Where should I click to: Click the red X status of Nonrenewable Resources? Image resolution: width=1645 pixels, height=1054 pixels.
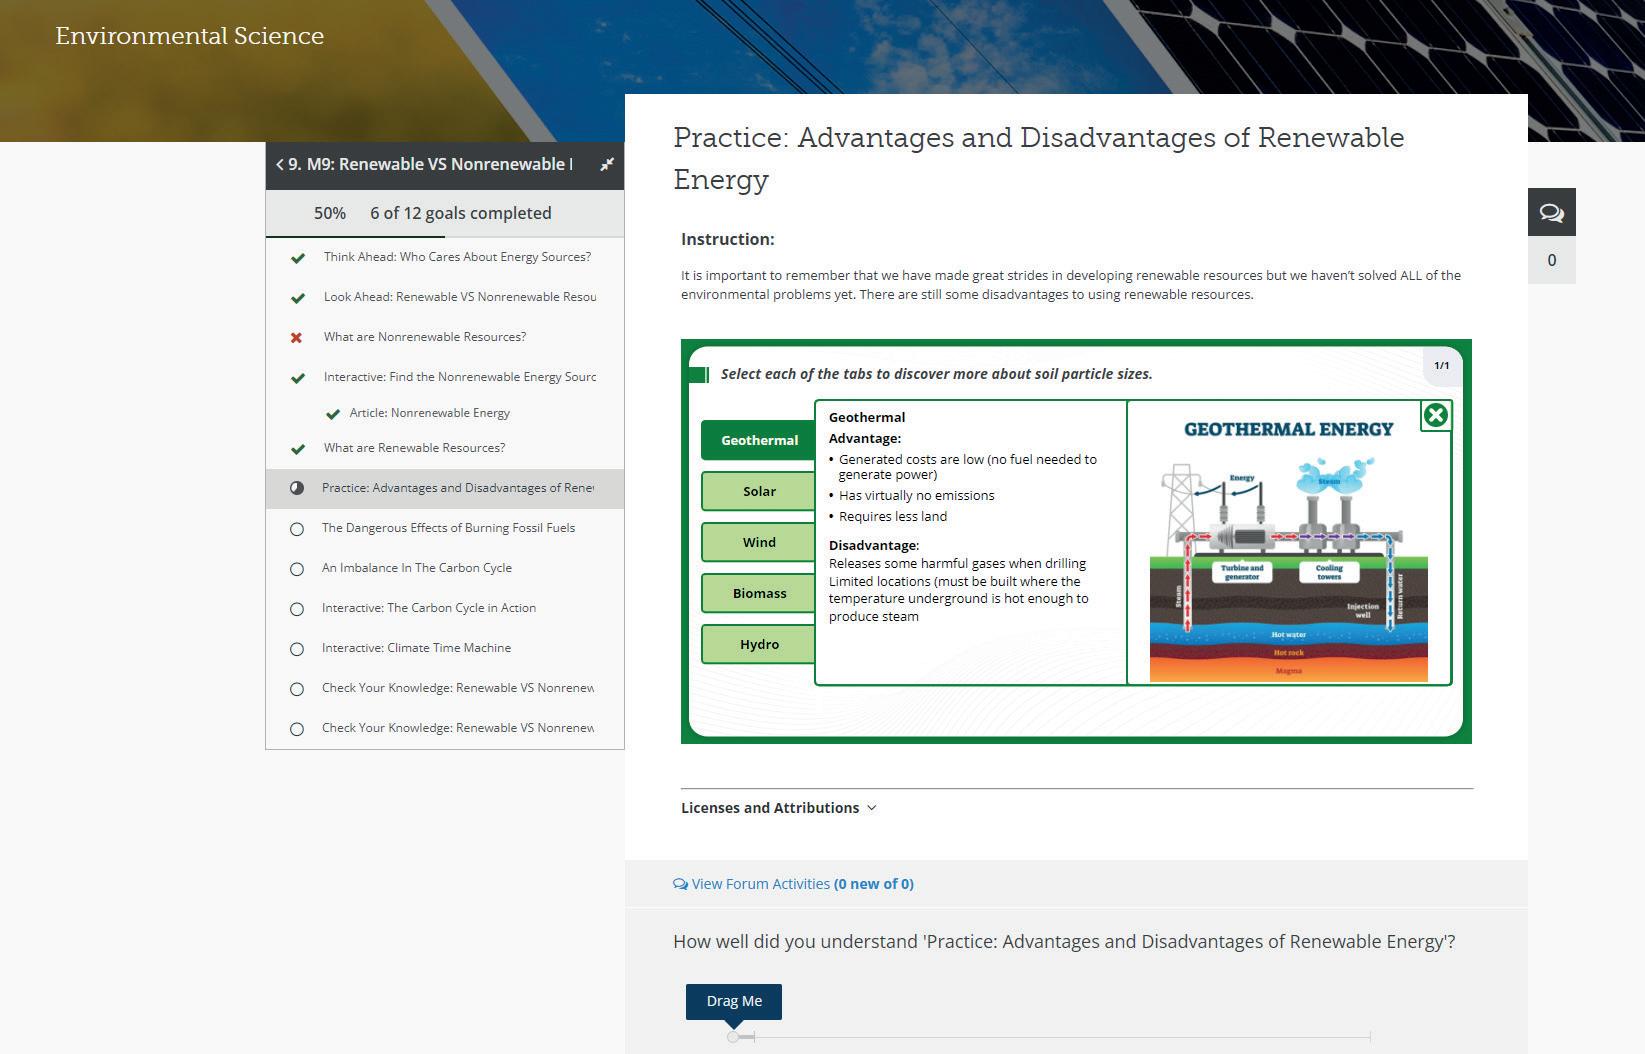(x=296, y=338)
